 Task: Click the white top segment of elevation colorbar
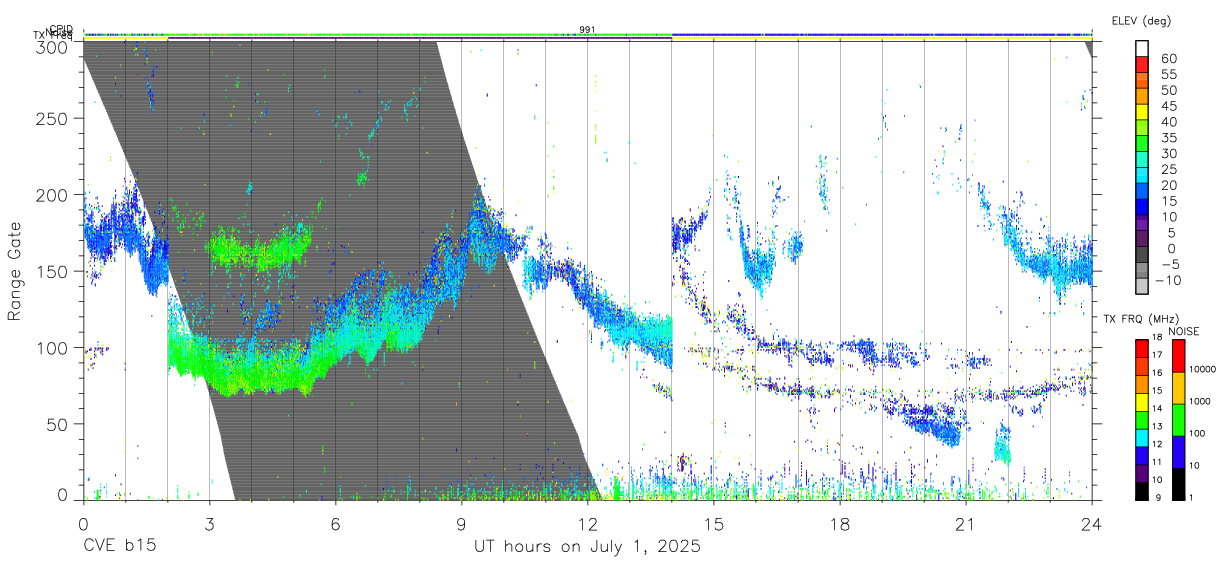pyautogui.click(x=1142, y=50)
